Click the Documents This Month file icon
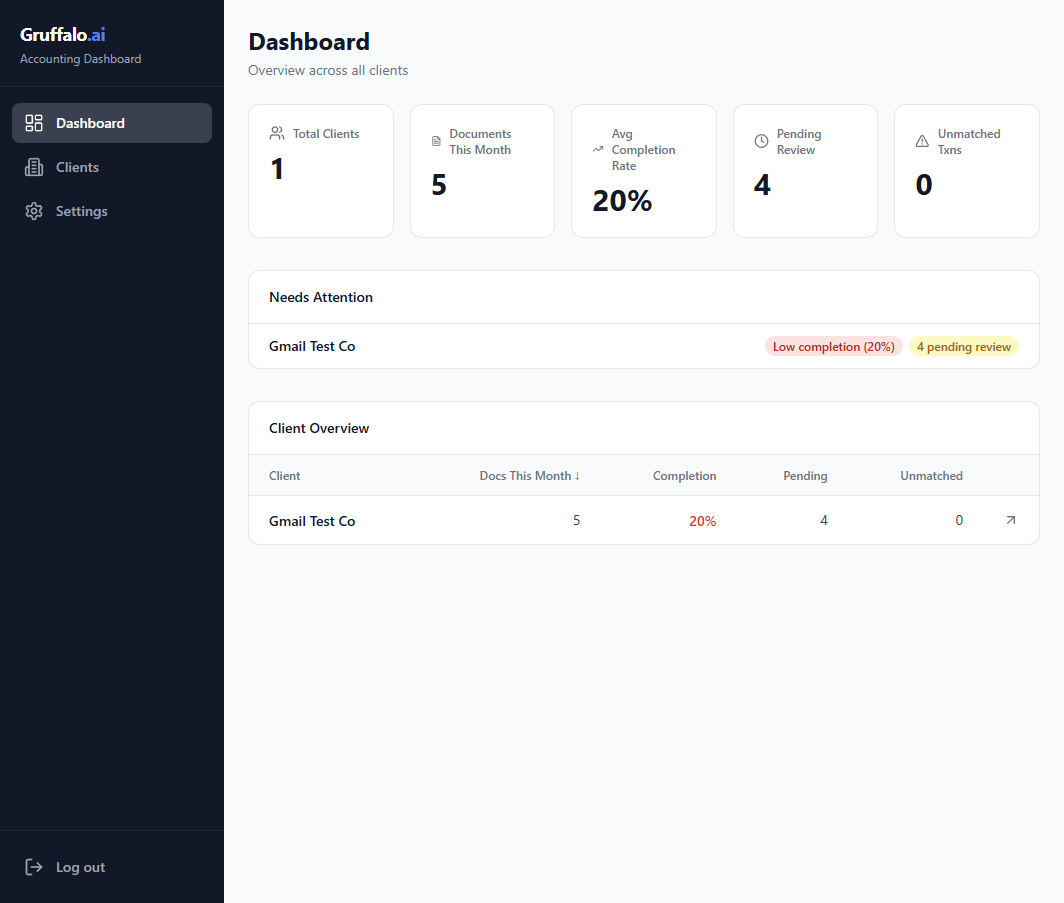 point(436,142)
